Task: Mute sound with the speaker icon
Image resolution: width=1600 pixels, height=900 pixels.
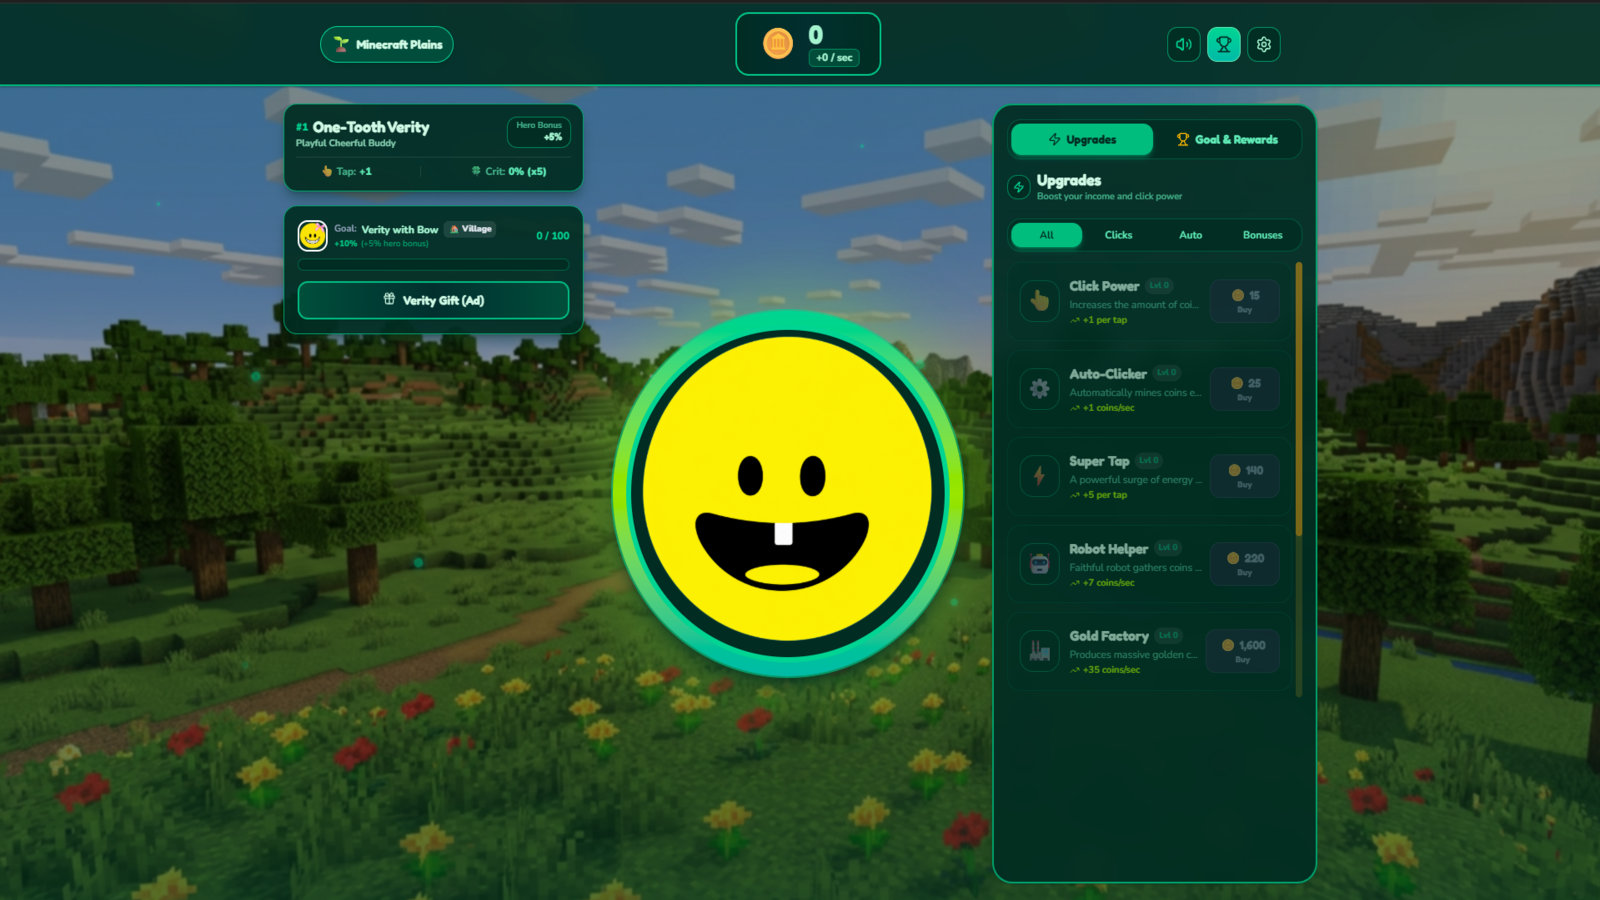Action: click(x=1184, y=44)
